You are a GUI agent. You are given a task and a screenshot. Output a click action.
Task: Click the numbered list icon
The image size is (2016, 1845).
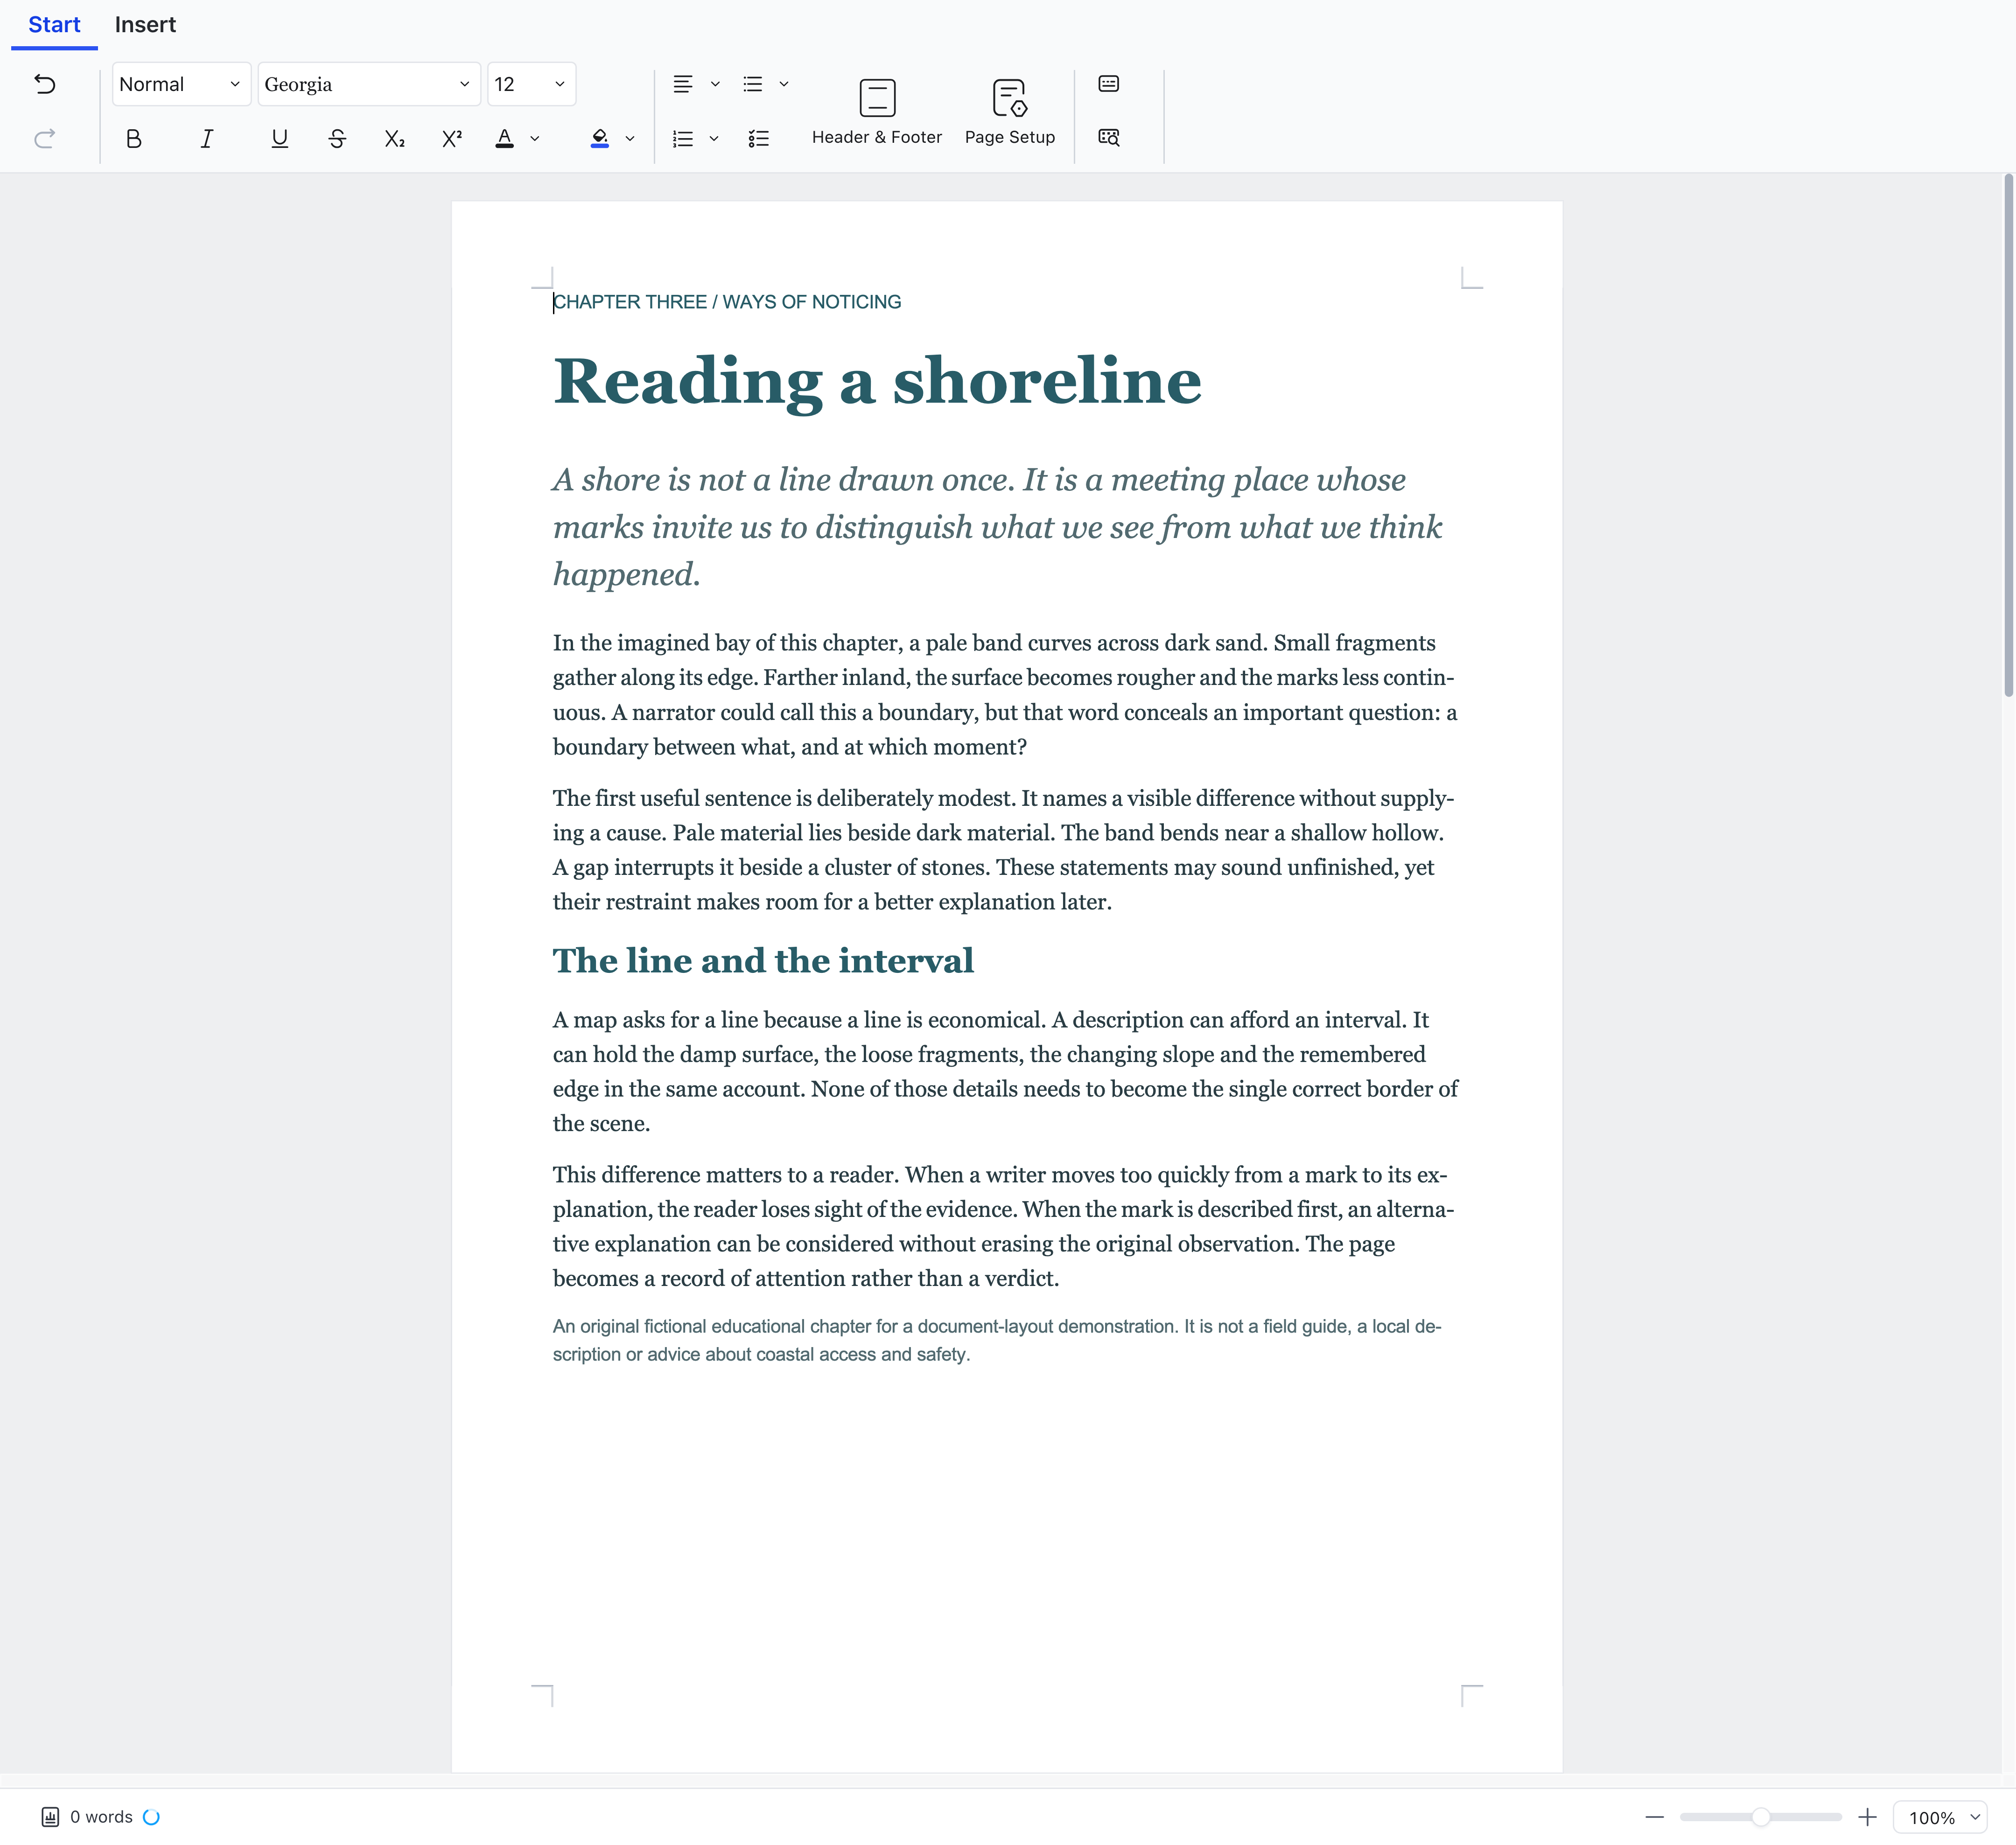(683, 139)
